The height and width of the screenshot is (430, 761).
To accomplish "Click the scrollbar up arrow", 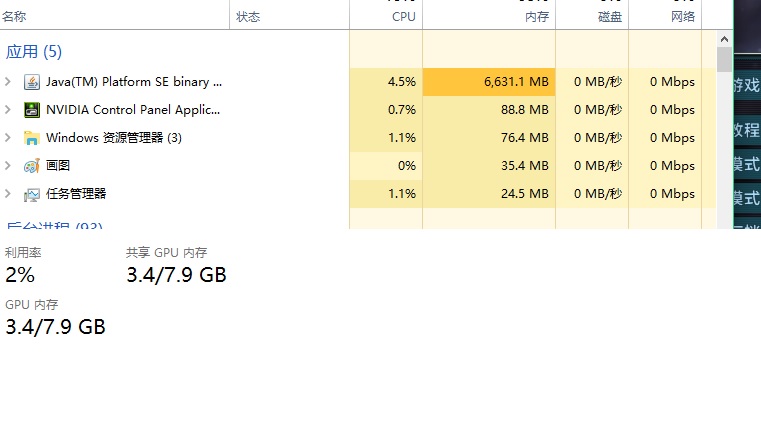I will pos(725,38).
